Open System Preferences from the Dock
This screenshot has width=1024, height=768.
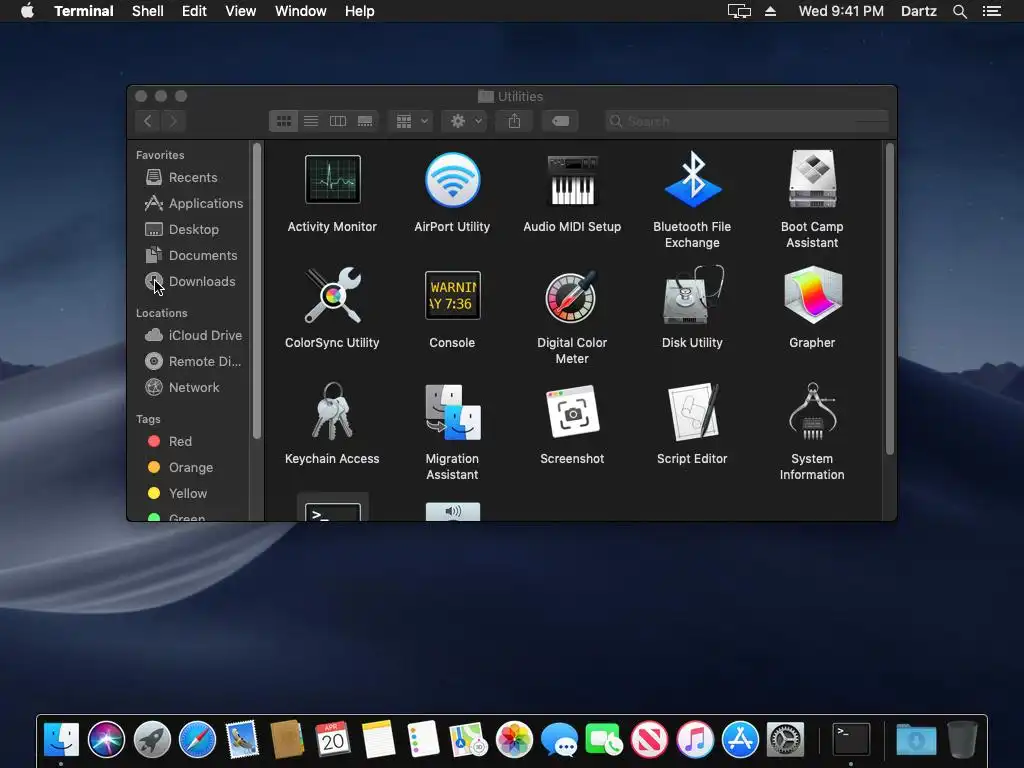[786, 740]
